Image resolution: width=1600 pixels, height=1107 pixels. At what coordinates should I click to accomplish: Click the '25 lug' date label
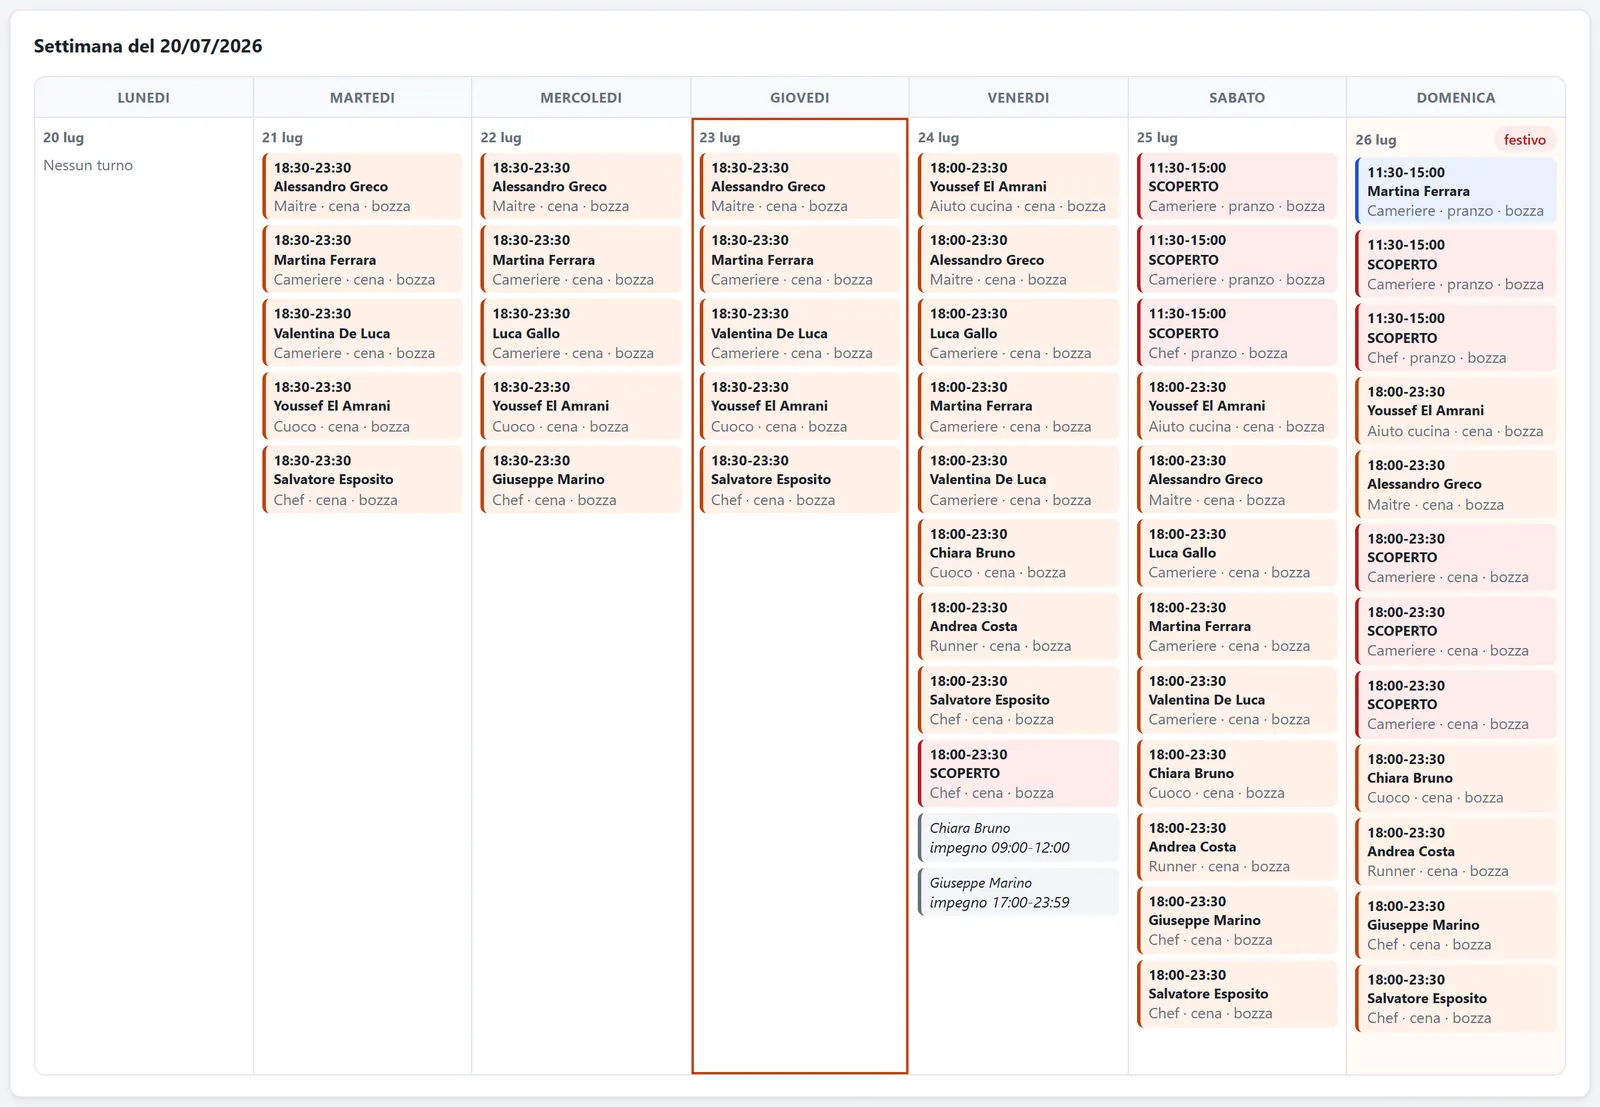1157,138
